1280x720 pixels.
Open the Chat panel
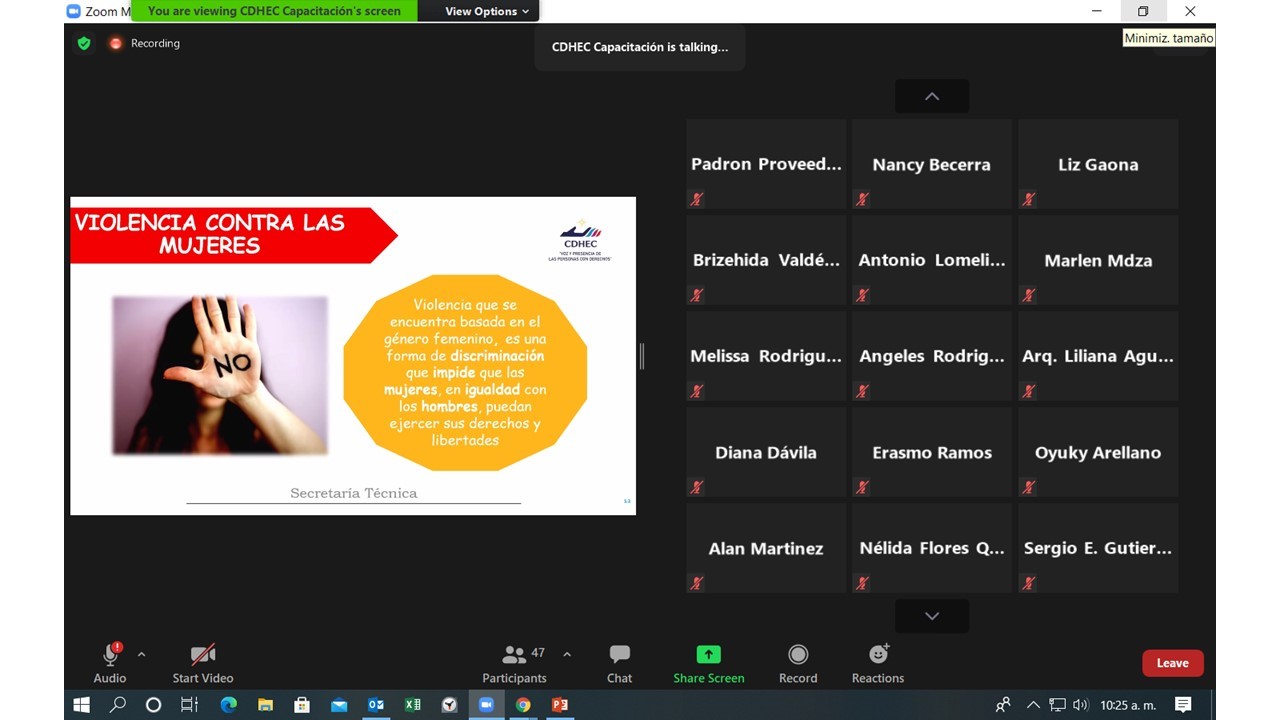[619, 663]
